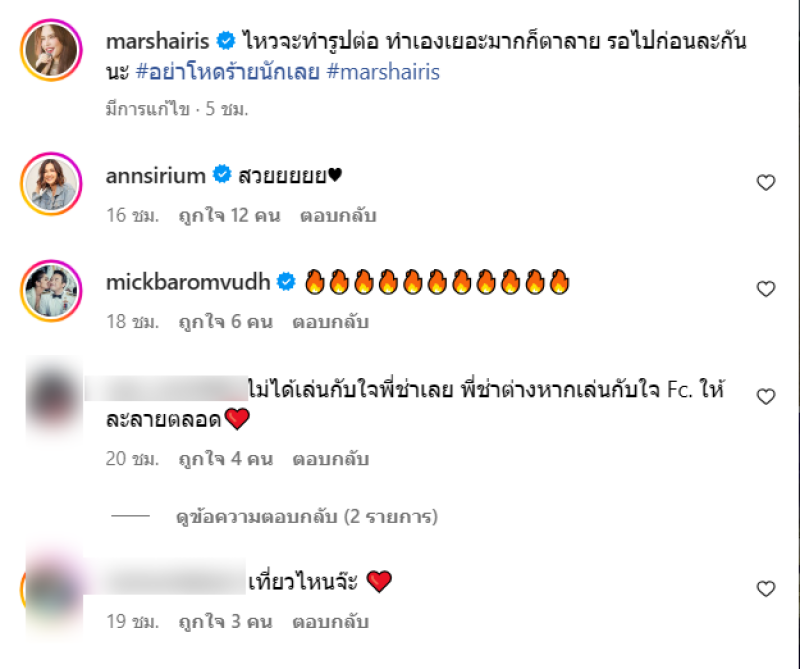Viewport: 800px width, 669px height.
Task: Go to marshairis username profile
Action: (157, 41)
